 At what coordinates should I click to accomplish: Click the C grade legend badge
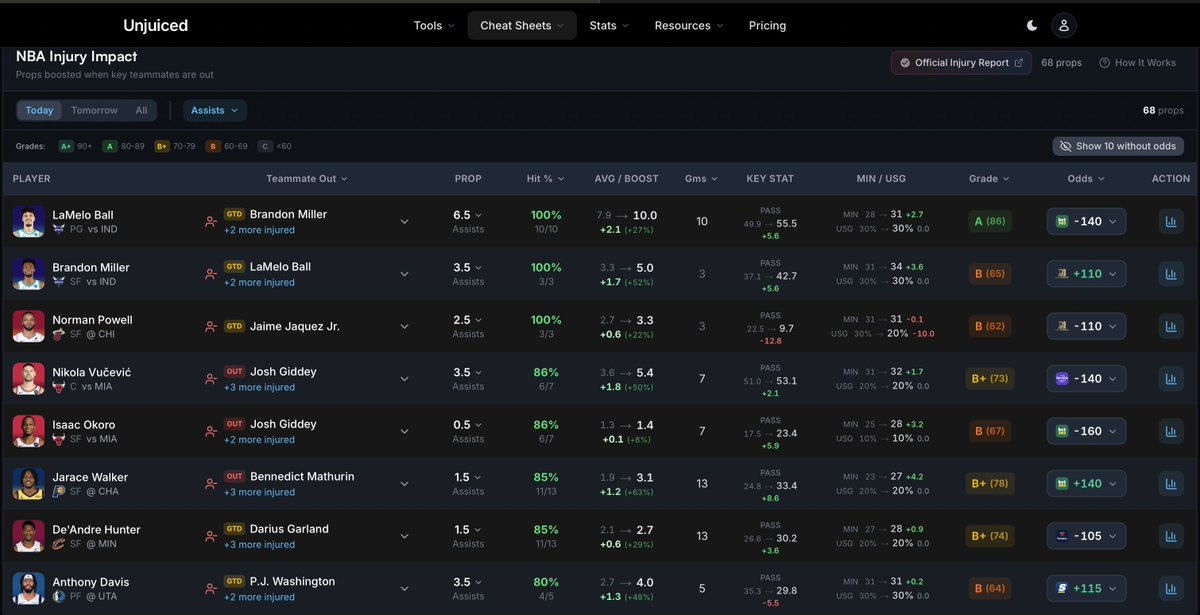[265, 146]
